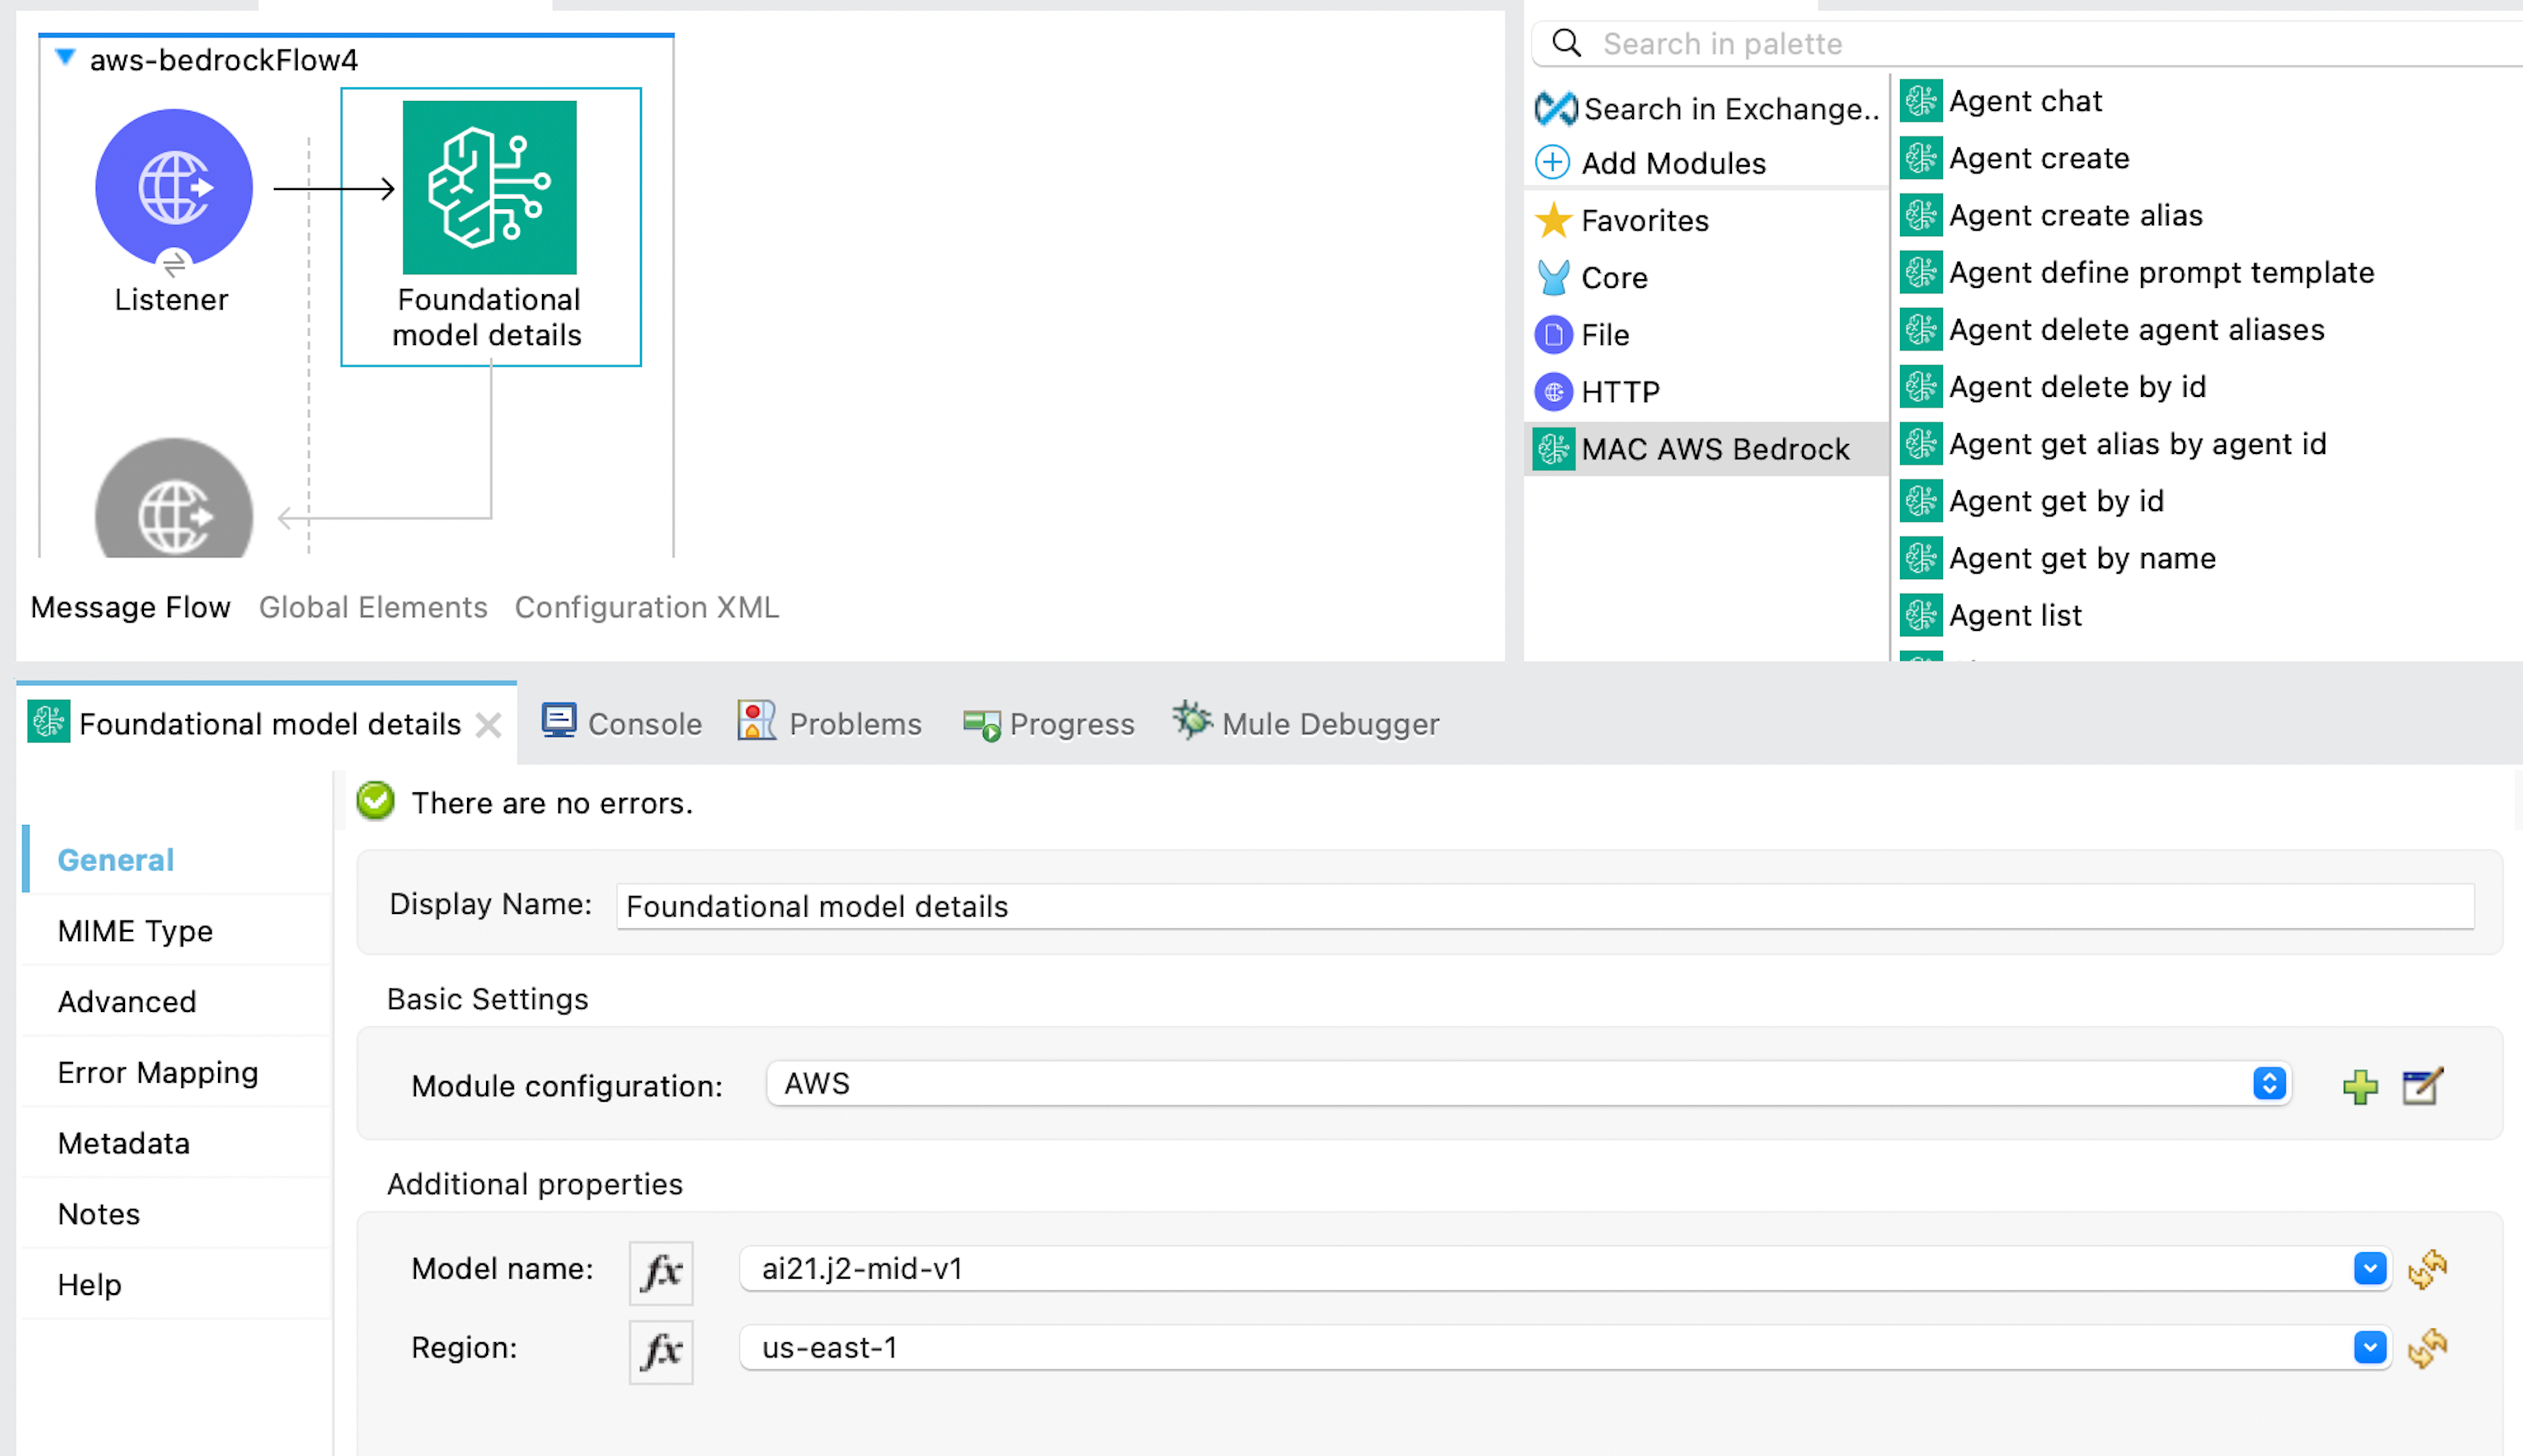Pick the Agent list operation

tap(1991, 615)
